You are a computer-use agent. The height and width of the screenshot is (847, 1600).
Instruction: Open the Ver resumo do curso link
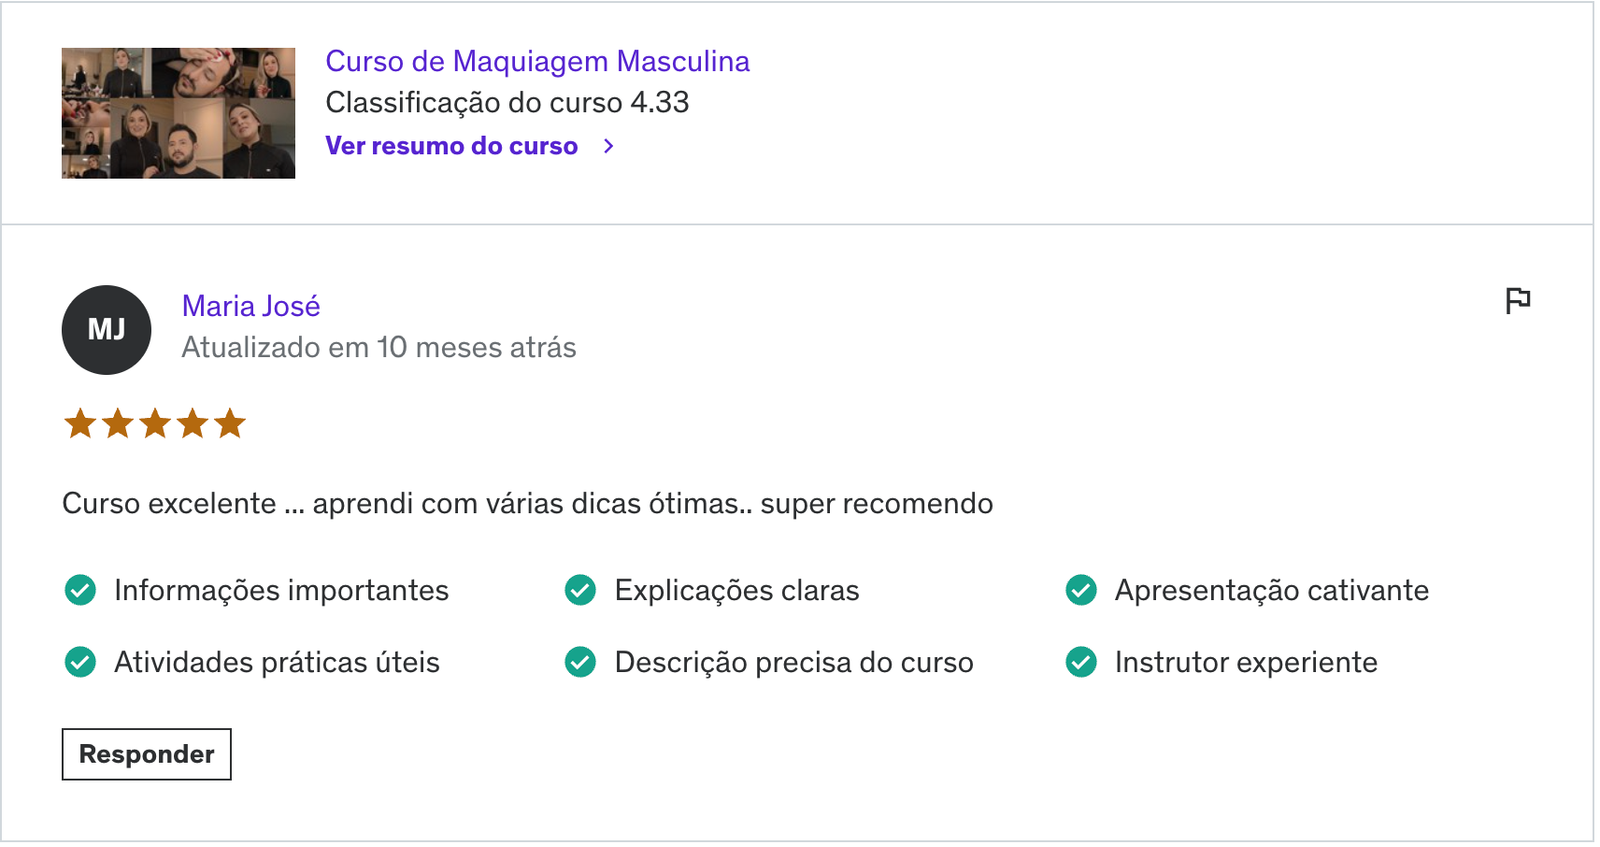click(x=452, y=146)
